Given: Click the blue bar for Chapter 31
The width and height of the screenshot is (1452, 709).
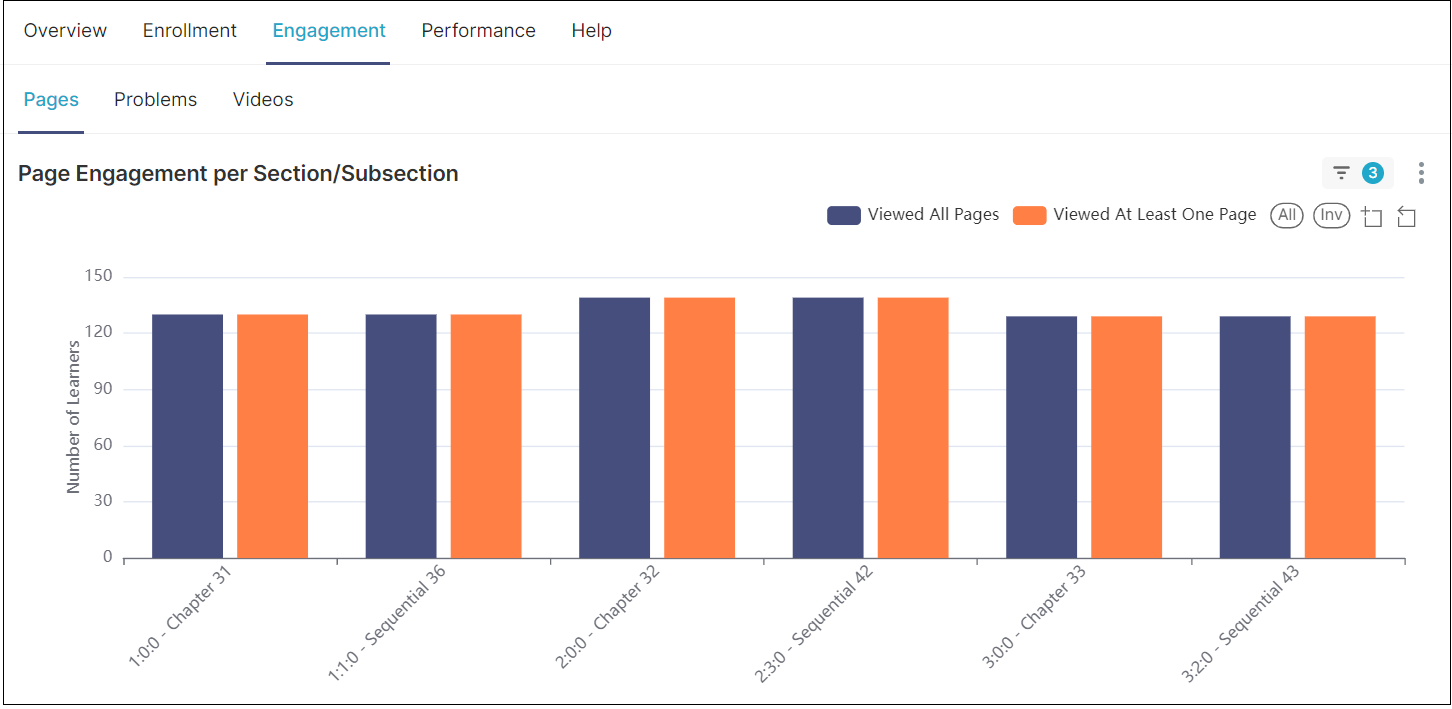Looking at the screenshot, I should 187,436.
